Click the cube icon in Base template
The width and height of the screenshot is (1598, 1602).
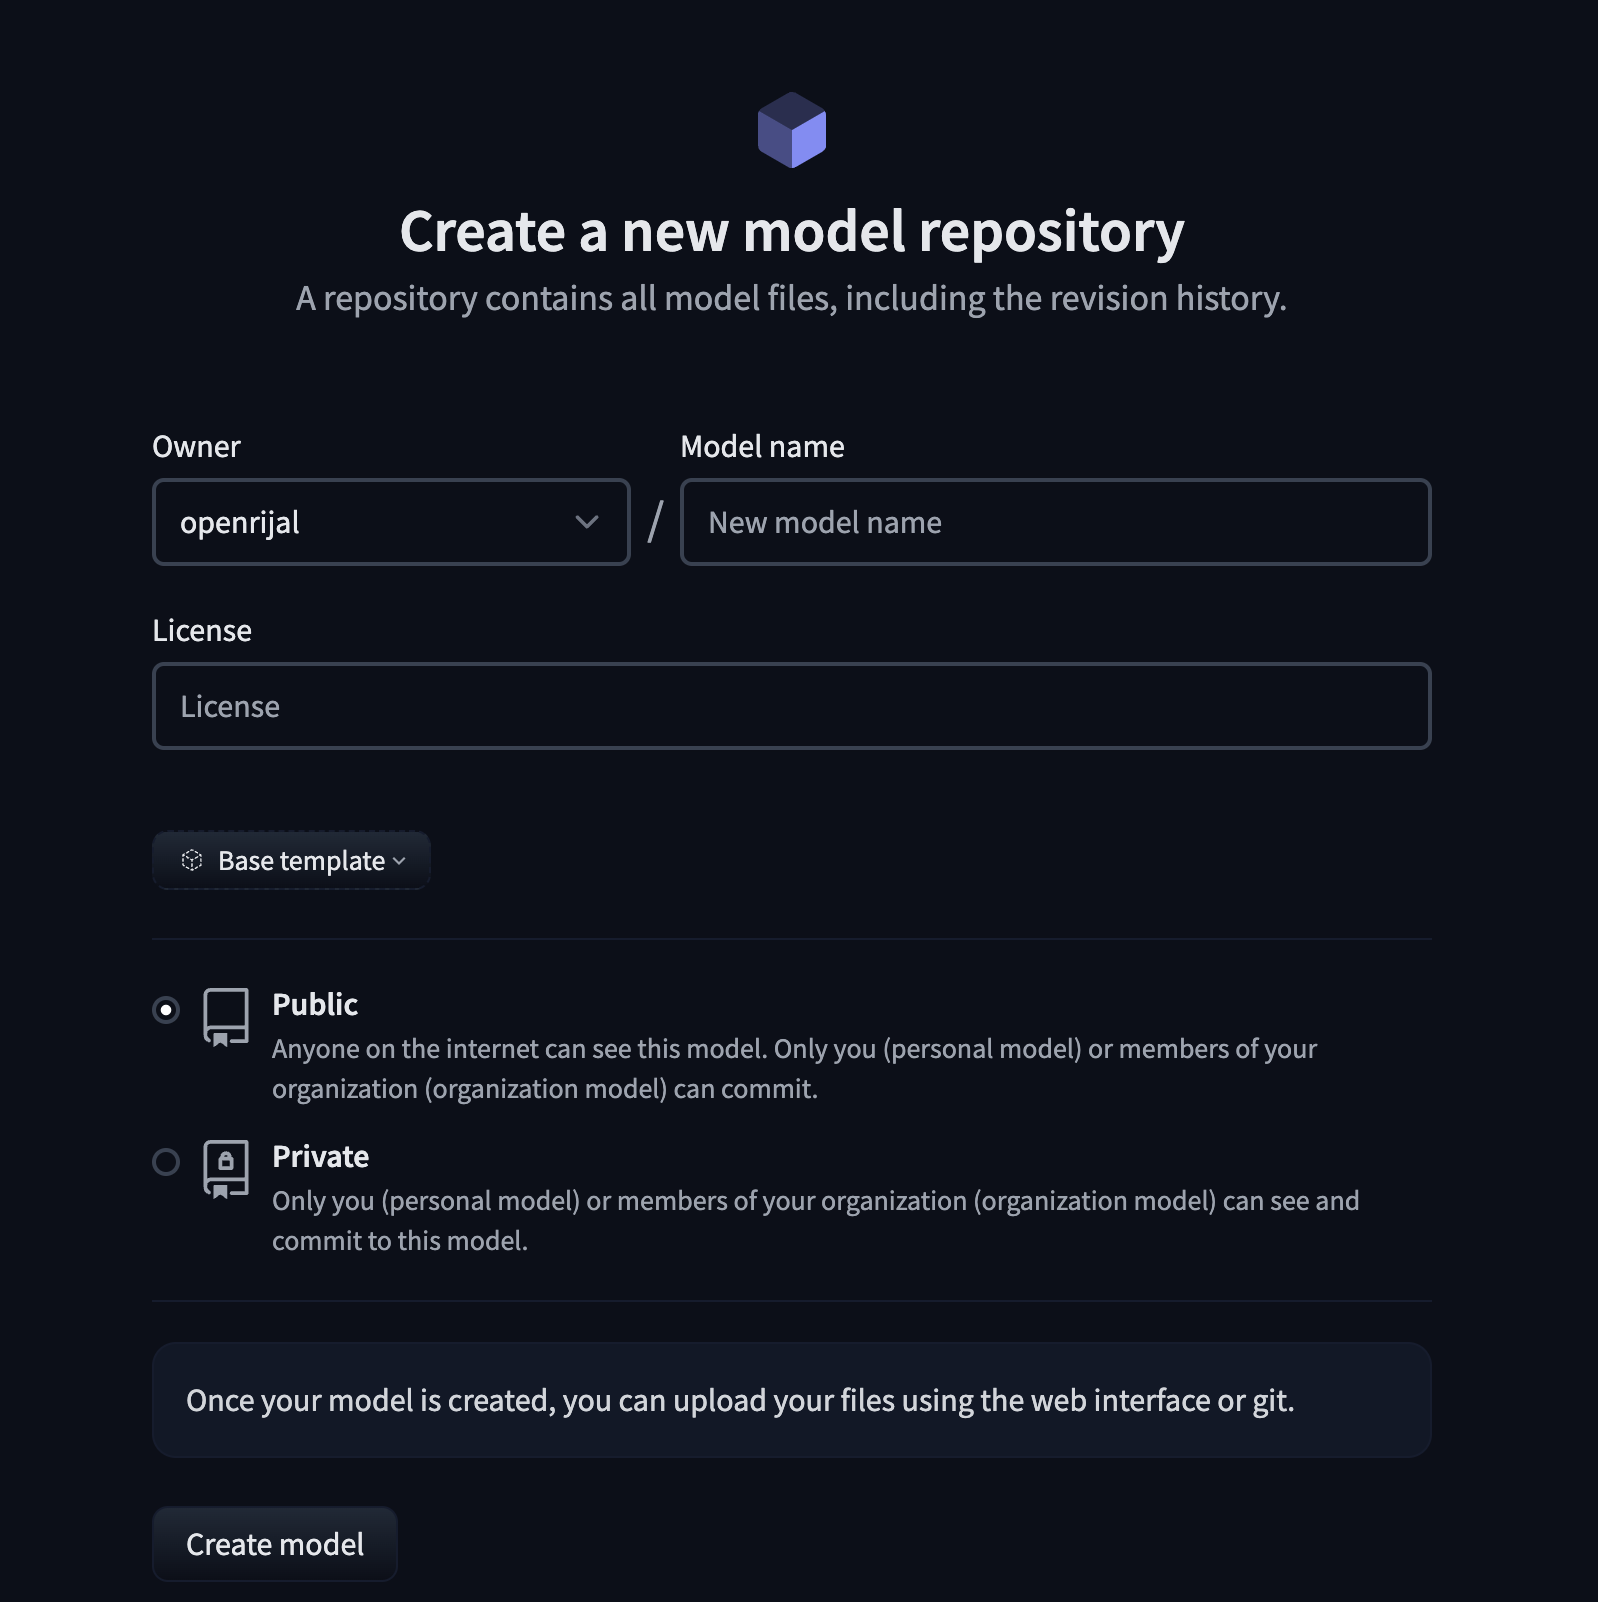coord(192,860)
